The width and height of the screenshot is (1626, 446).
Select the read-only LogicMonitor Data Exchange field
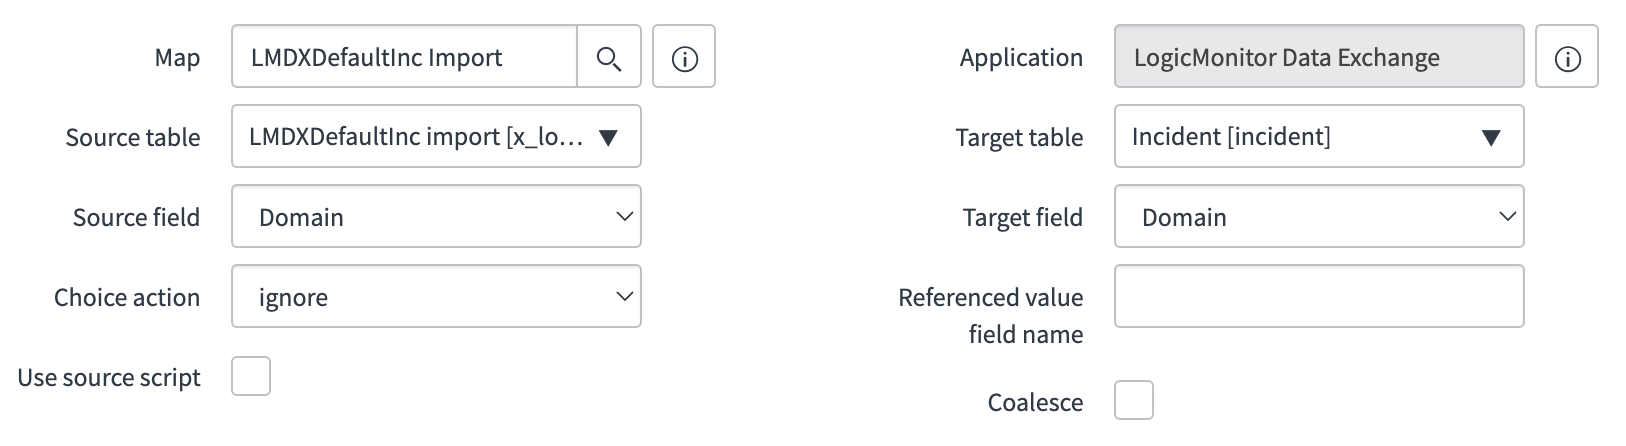click(x=1319, y=57)
